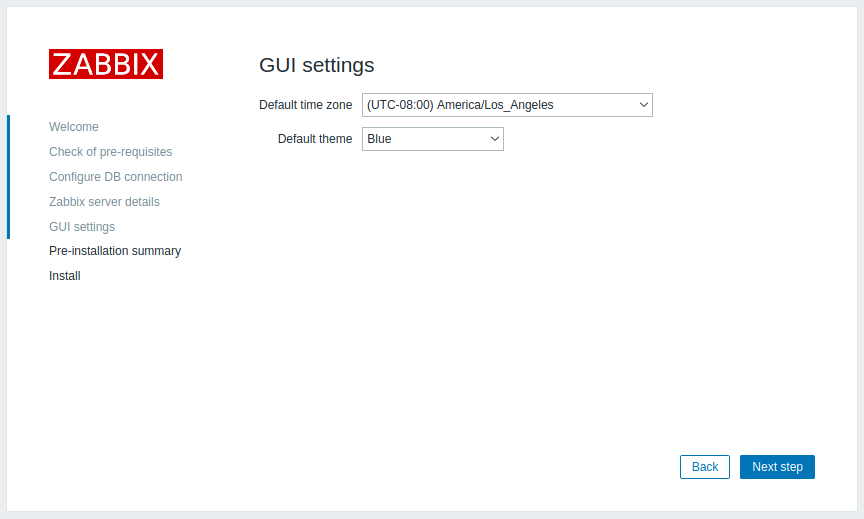This screenshot has width=864, height=519.
Task: Click the theme dropdown chevron arrow
Action: (x=494, y=139)
